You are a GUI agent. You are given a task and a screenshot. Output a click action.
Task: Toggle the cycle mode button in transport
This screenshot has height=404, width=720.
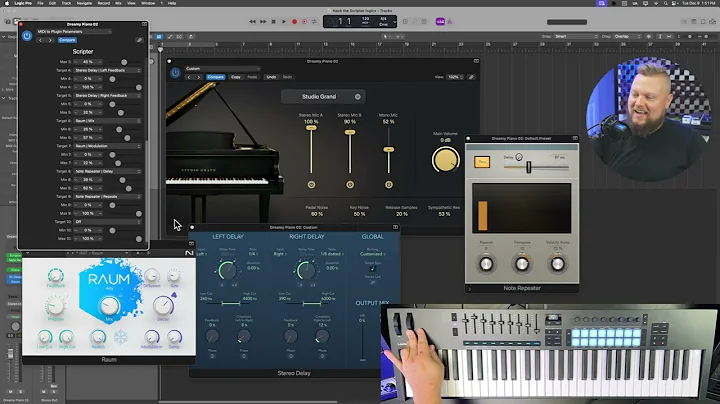coord(314,22)
